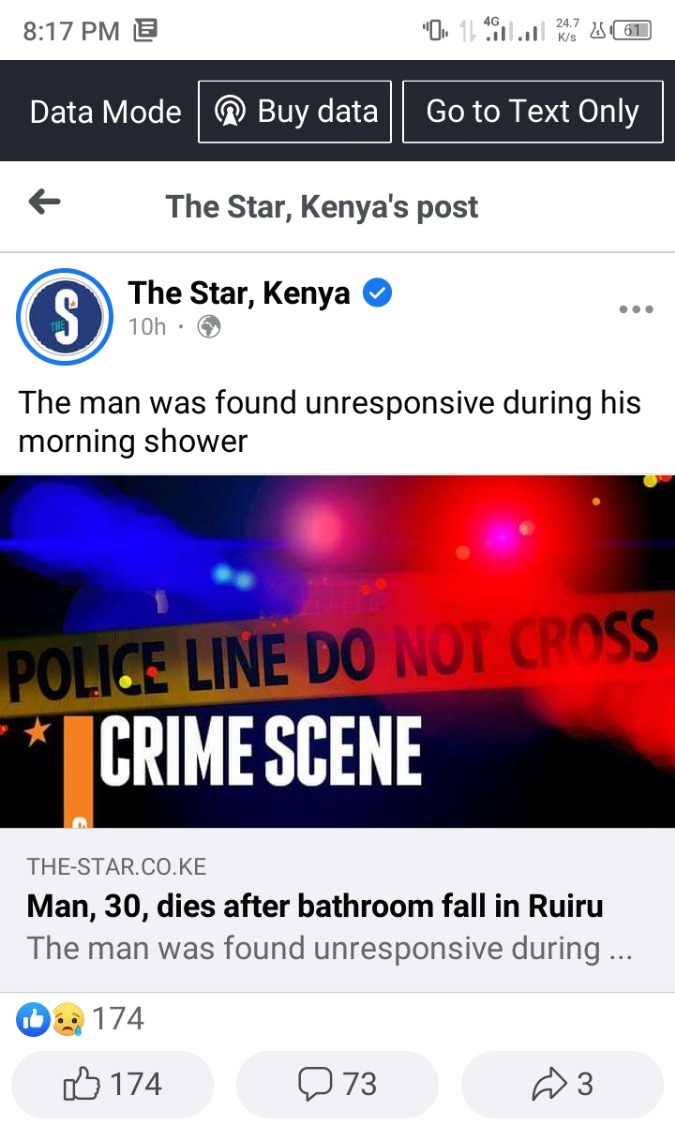Tap the blue verified badge
Screen dimensions: 675x1126
tap(377, 293)
